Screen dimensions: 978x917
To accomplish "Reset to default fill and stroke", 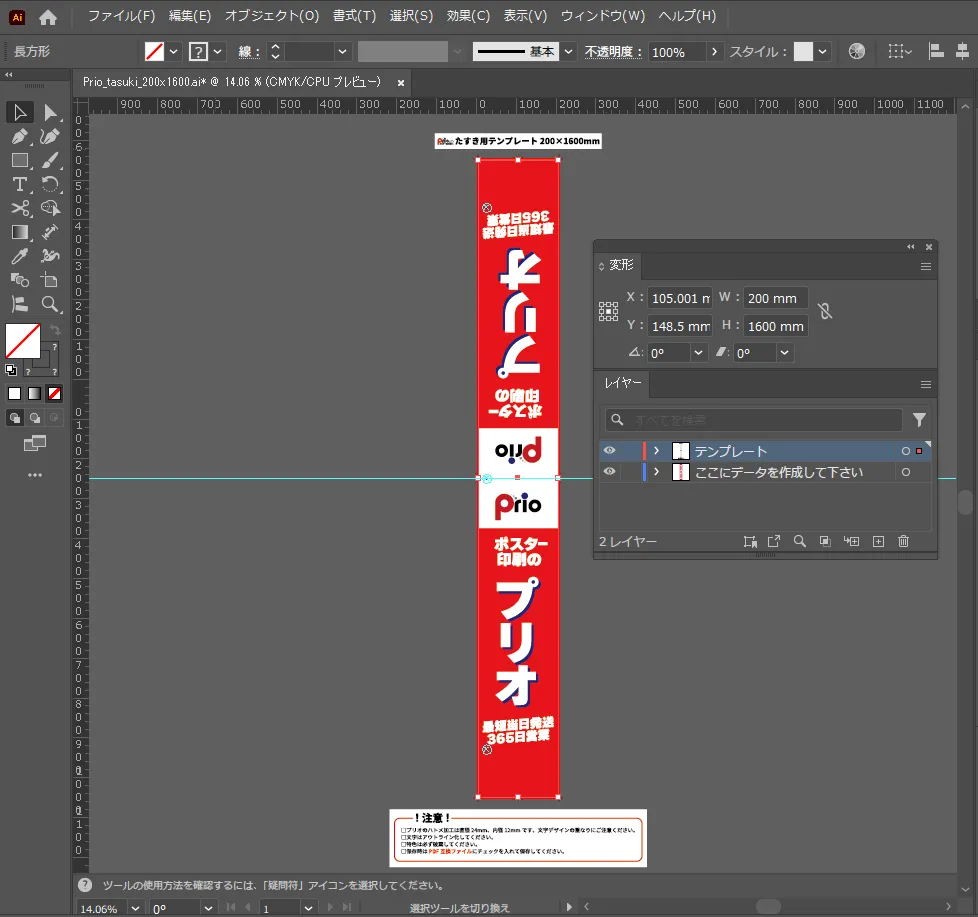I will click(11, 370).
